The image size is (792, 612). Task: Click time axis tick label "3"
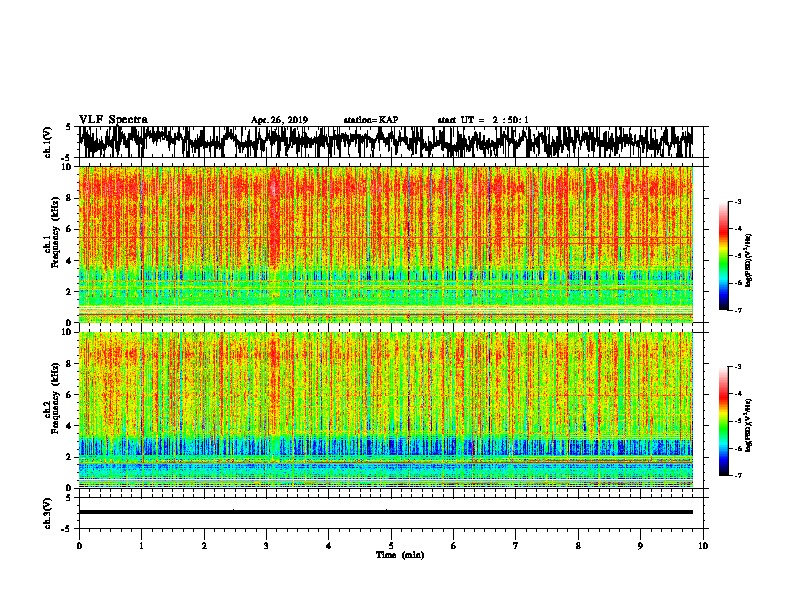coord(266,546)
